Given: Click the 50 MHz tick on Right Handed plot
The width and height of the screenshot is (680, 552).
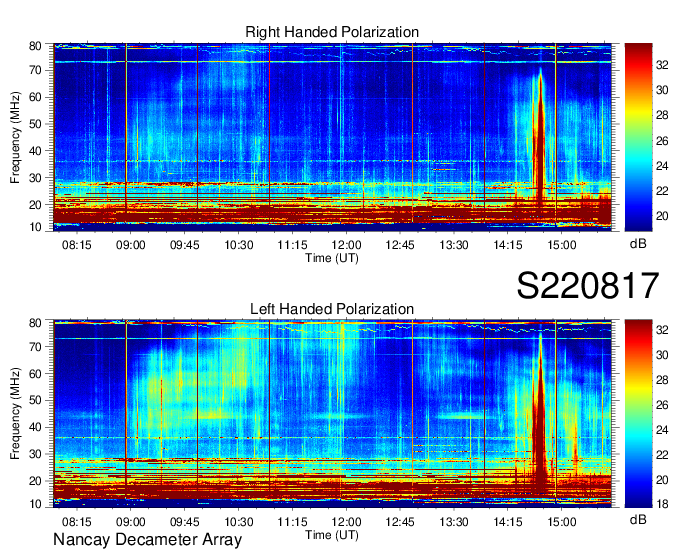Looking at the screenshot, I should pos(35,124).
